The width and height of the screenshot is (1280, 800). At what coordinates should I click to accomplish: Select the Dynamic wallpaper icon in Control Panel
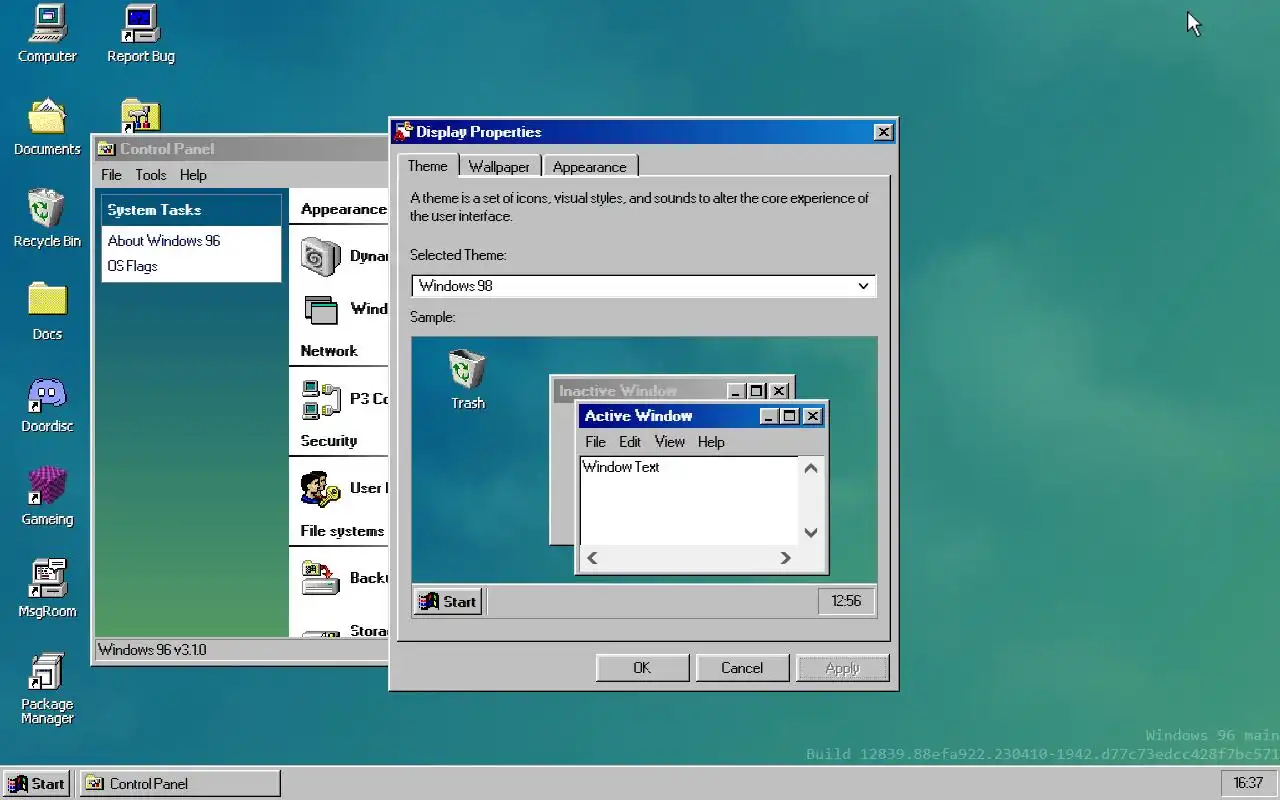click(x=321, y=257)
